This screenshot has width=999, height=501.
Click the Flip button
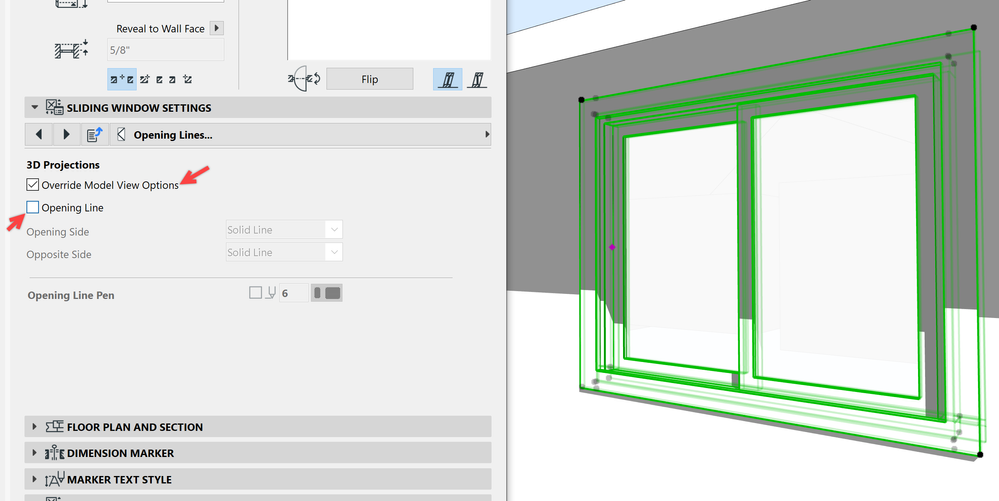coord(370,79)
